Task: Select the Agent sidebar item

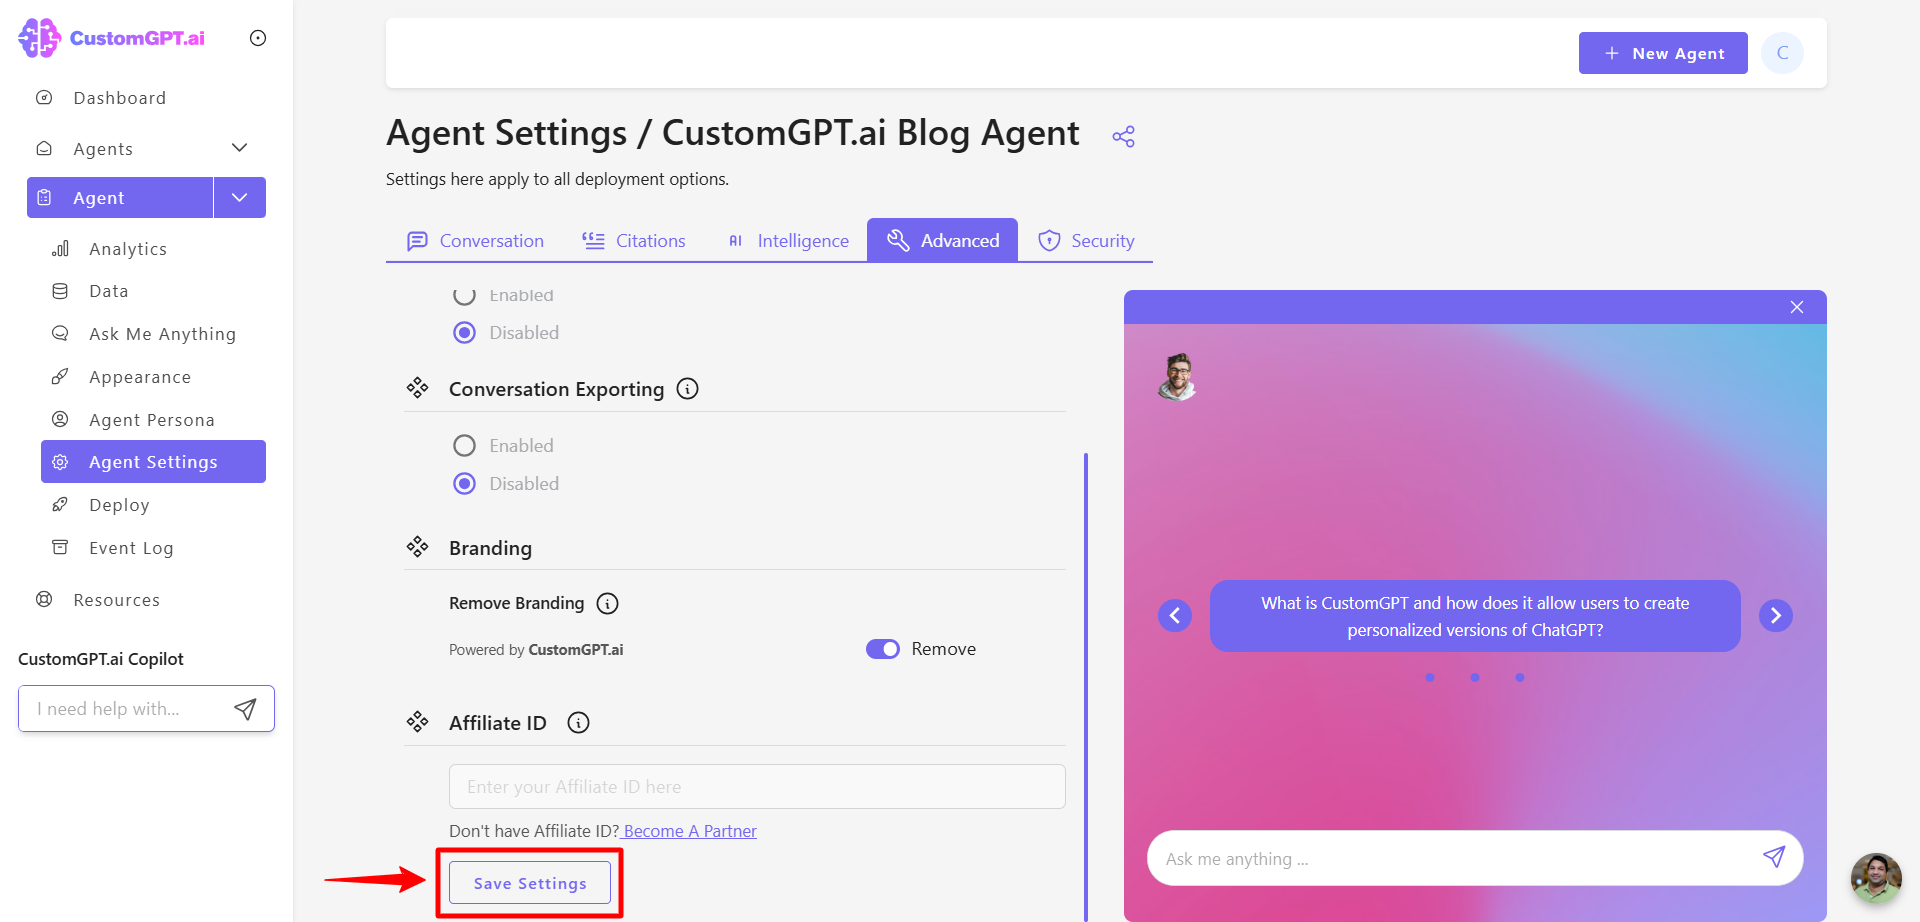Action: 120,198
